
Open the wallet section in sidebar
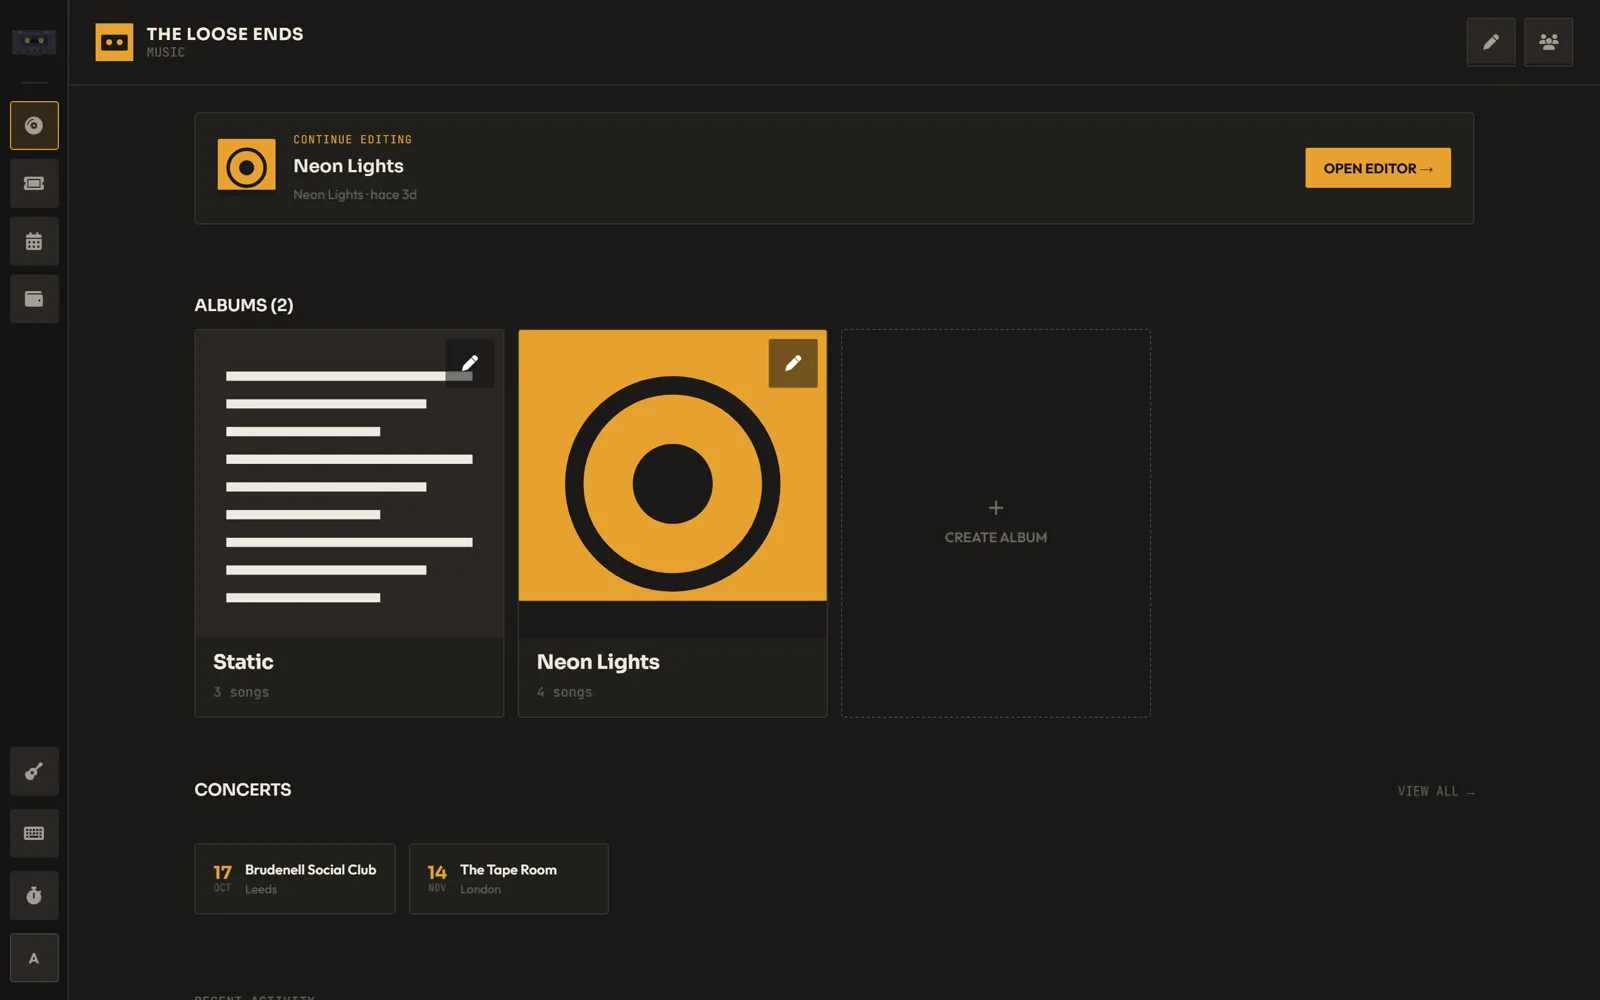(34, 299)
